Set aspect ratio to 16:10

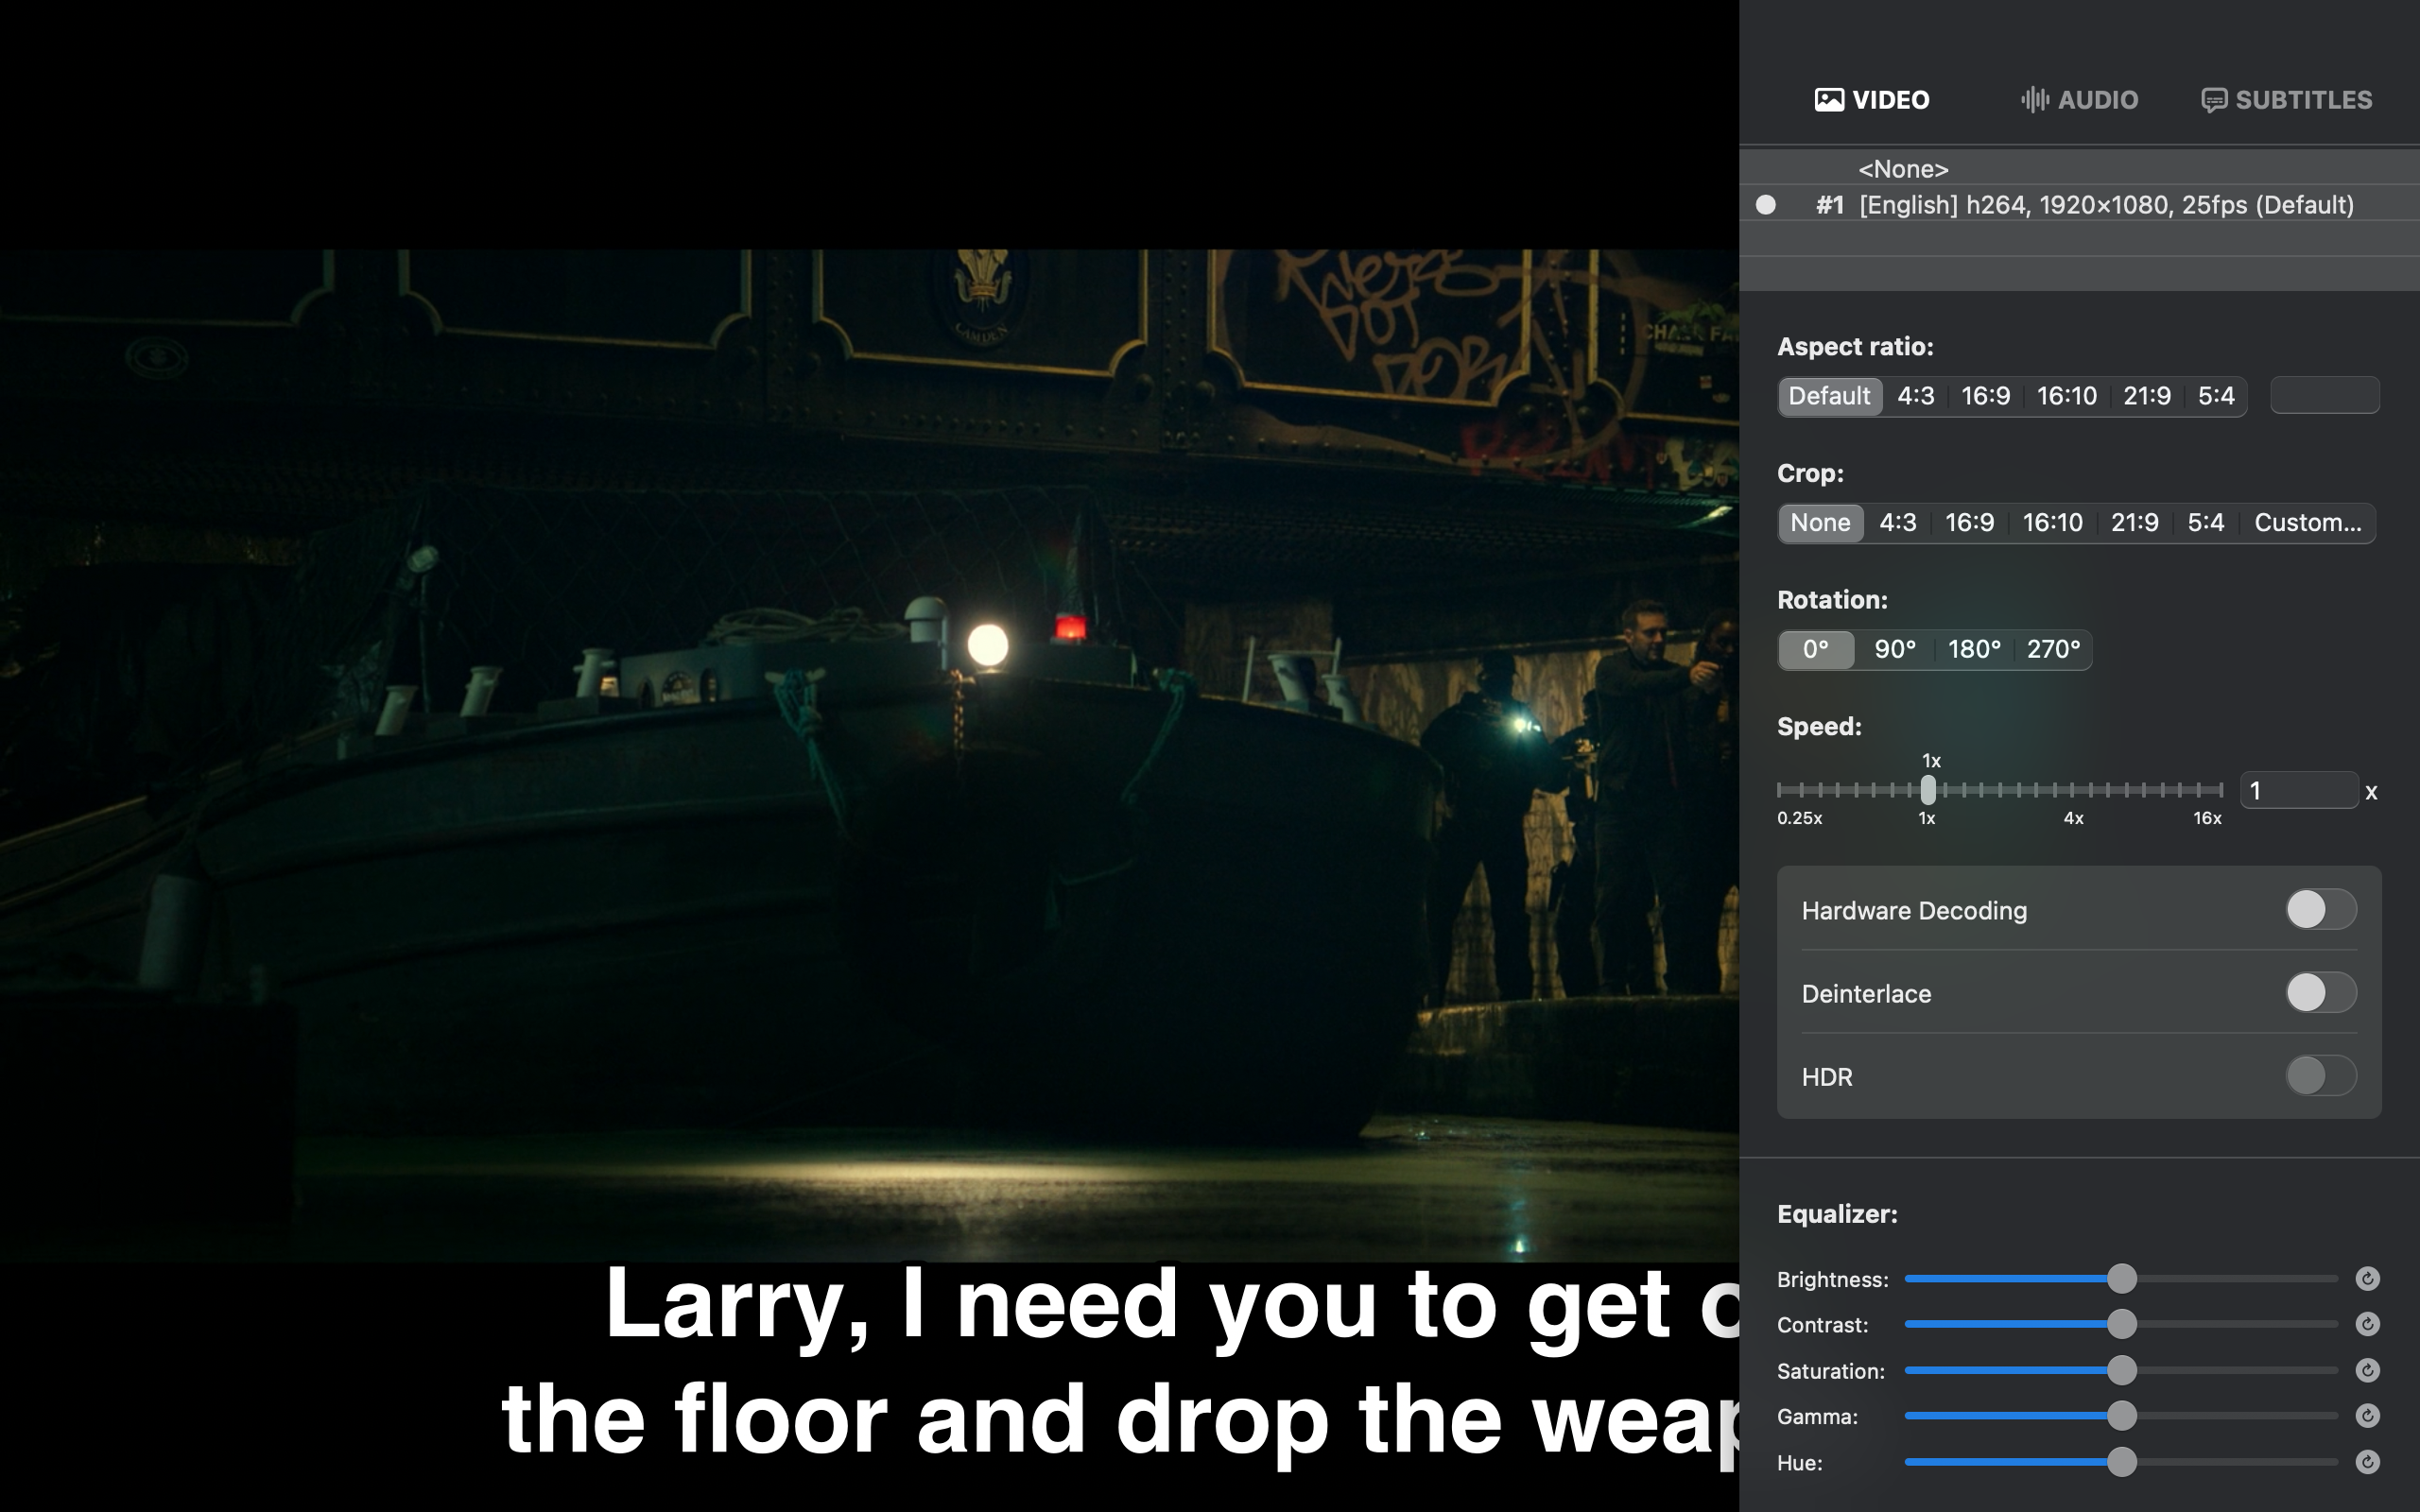[x=2066, y=396]
